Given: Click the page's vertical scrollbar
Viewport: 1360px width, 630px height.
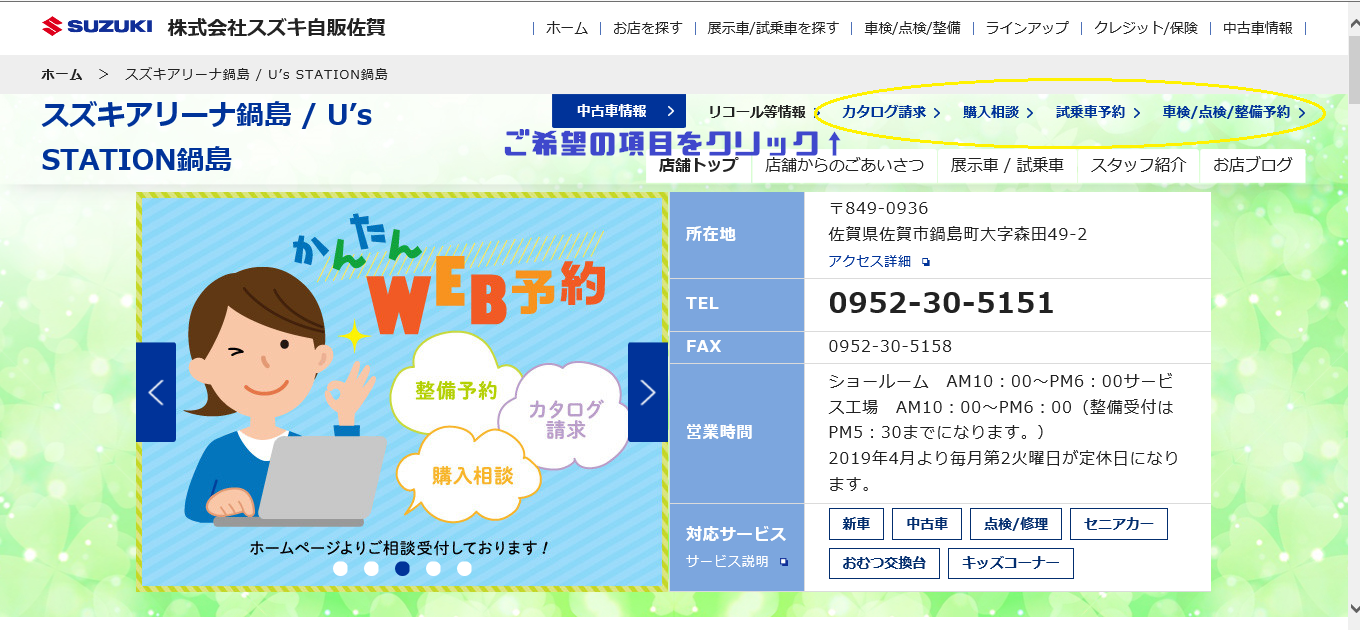Looking at the screenshot, I should [1352, 315].
